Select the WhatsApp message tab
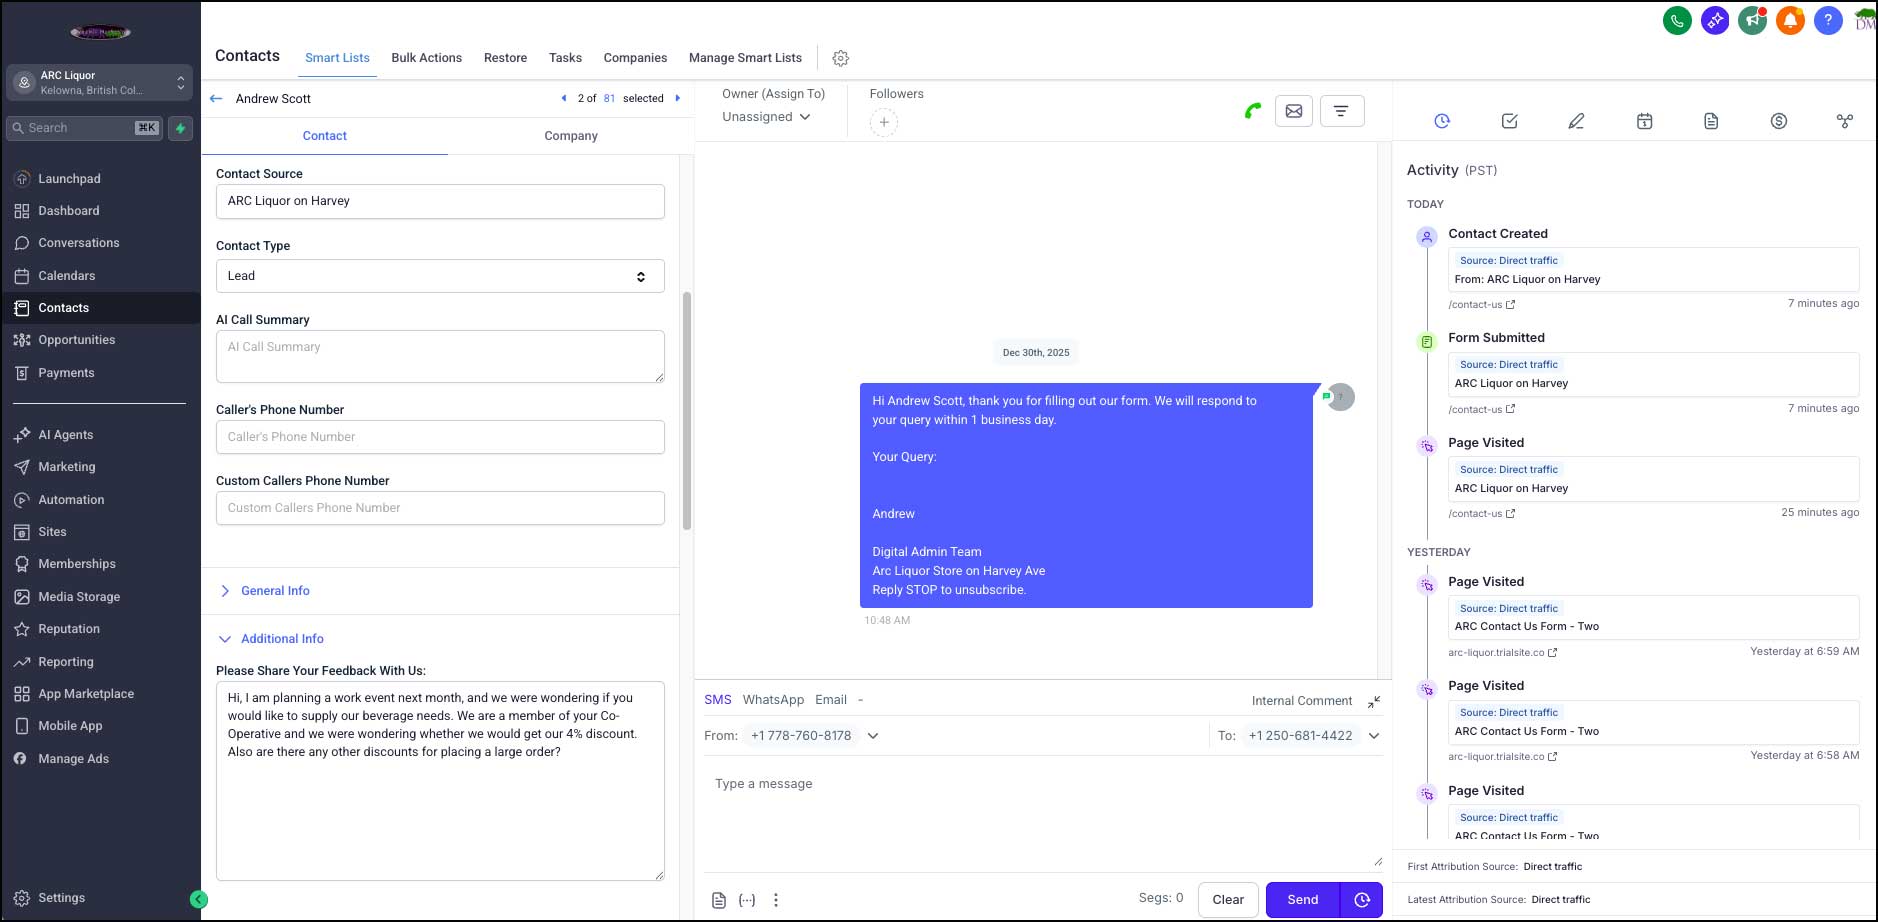 tap(773, 700)
